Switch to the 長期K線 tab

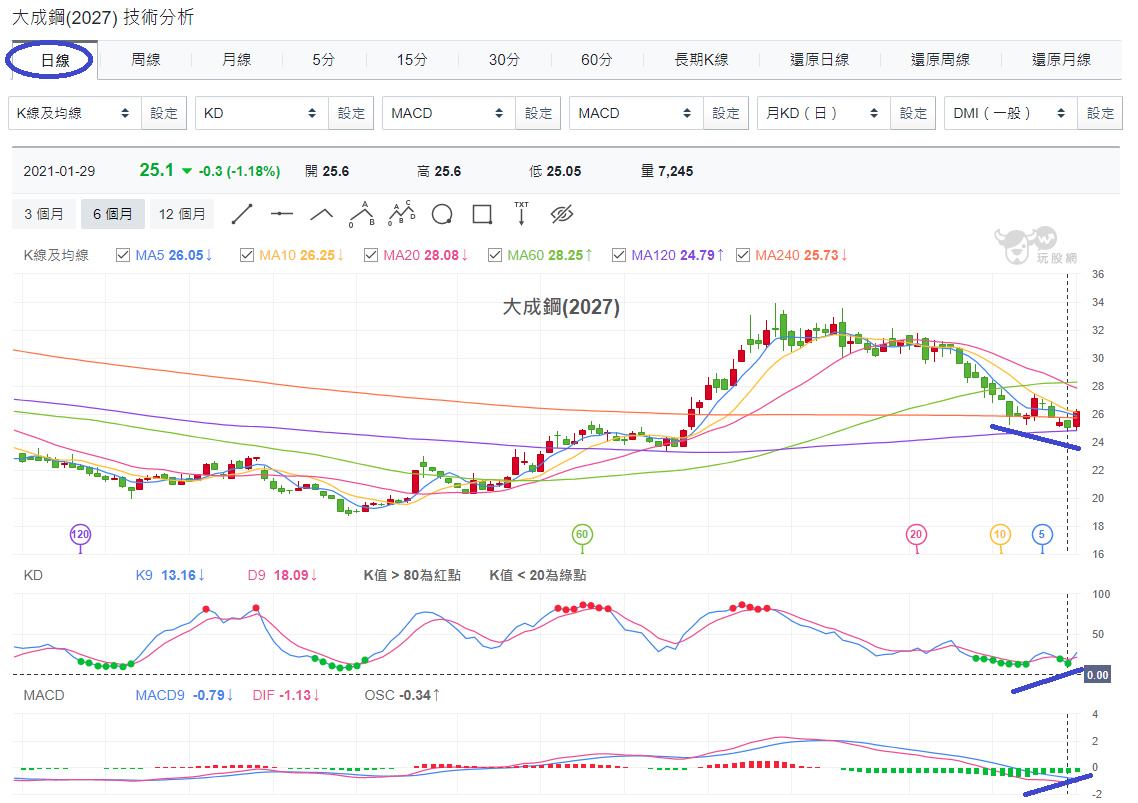click(x=701, y=60)
